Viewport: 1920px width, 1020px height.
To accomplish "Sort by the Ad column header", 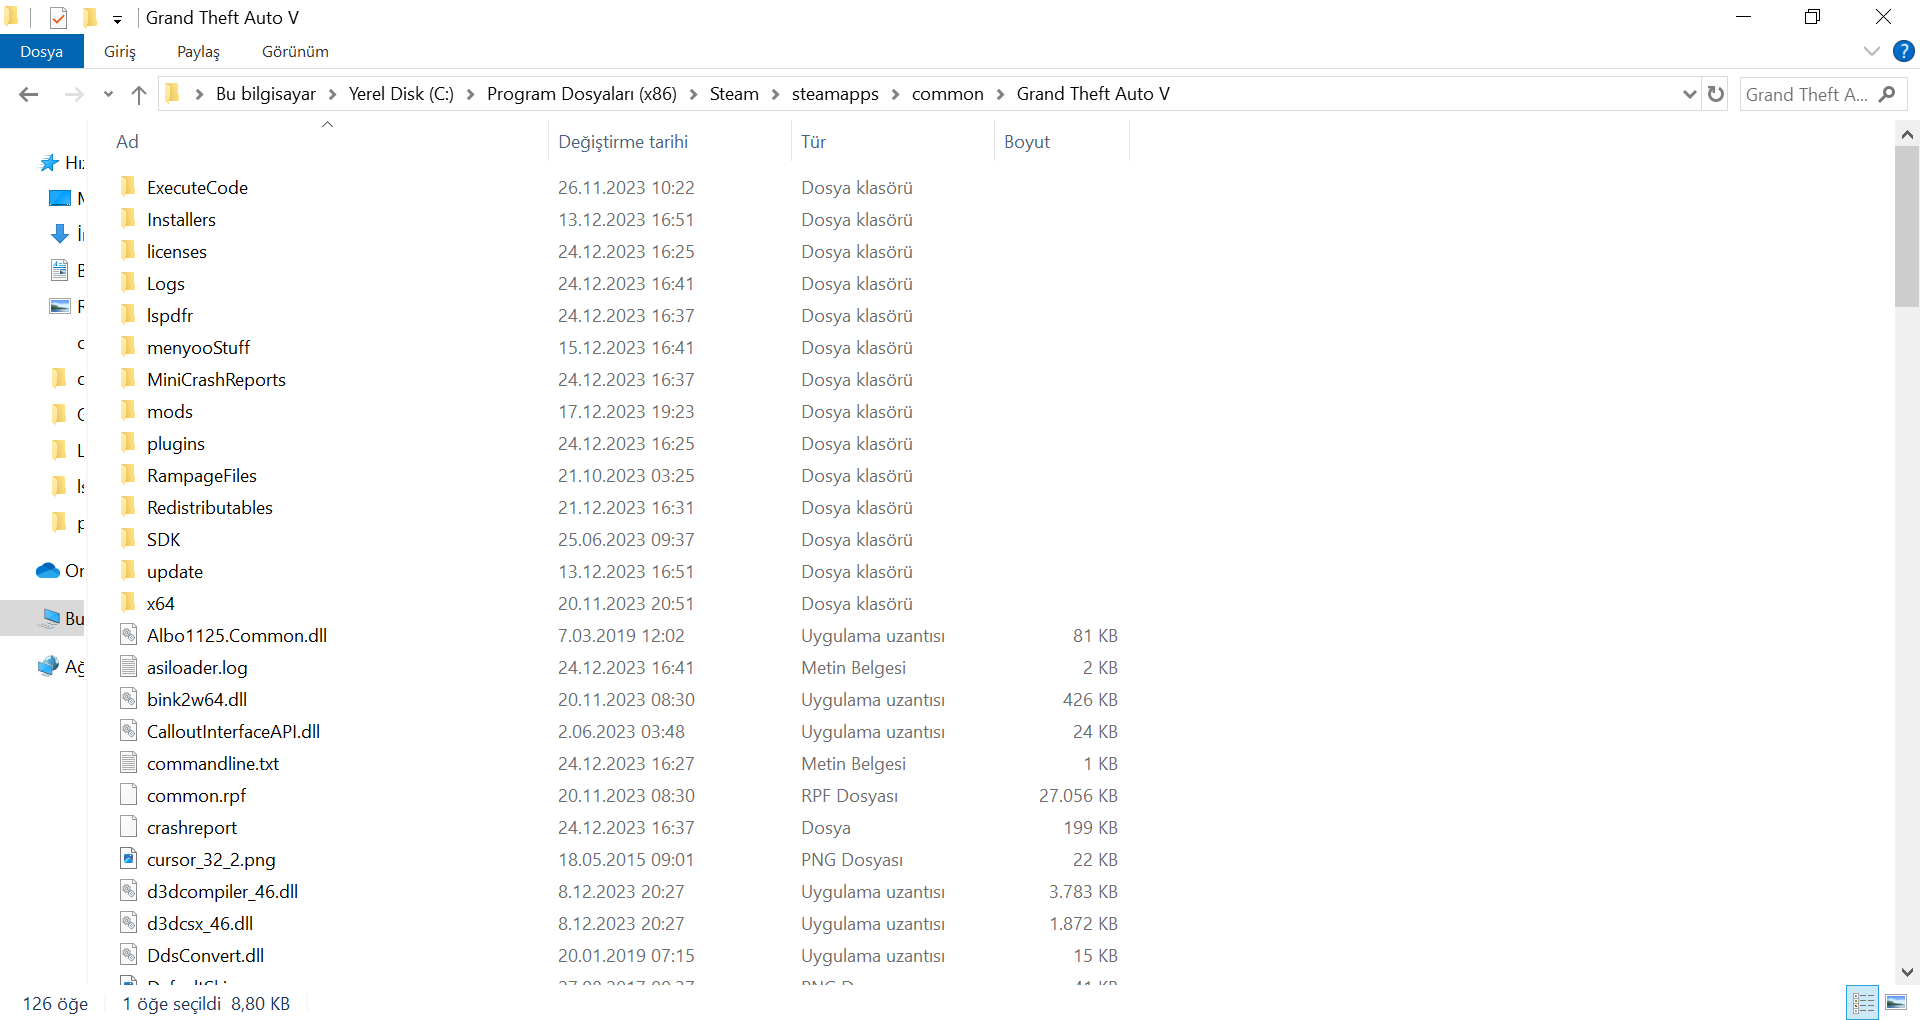I will pos(327,141).
